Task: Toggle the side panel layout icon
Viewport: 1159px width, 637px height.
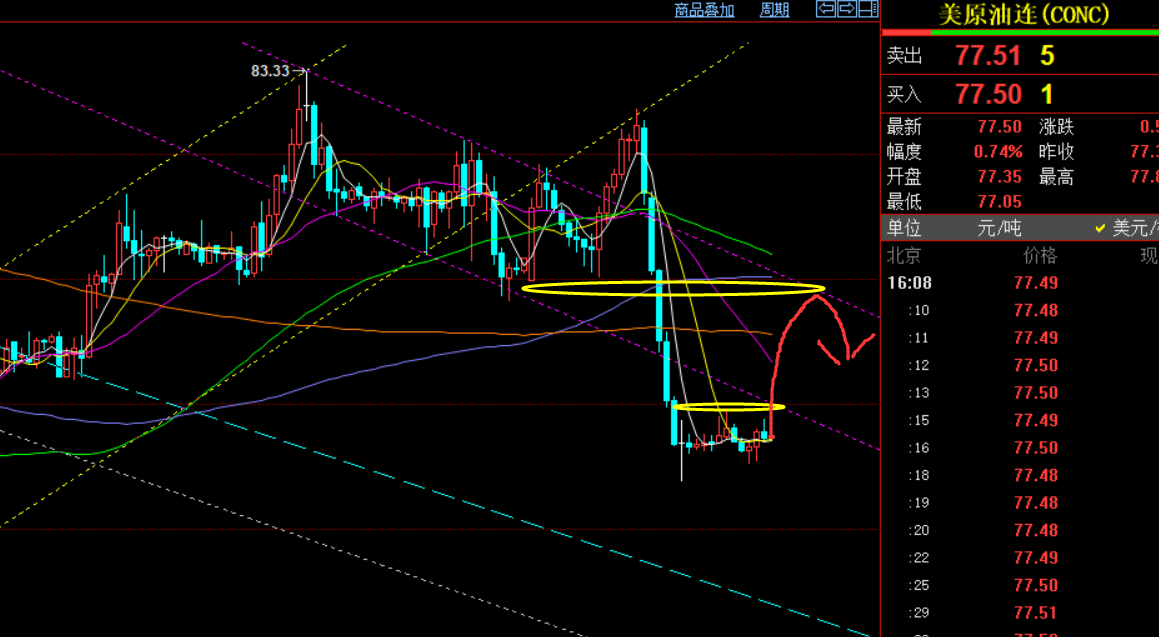Action: 866,9
